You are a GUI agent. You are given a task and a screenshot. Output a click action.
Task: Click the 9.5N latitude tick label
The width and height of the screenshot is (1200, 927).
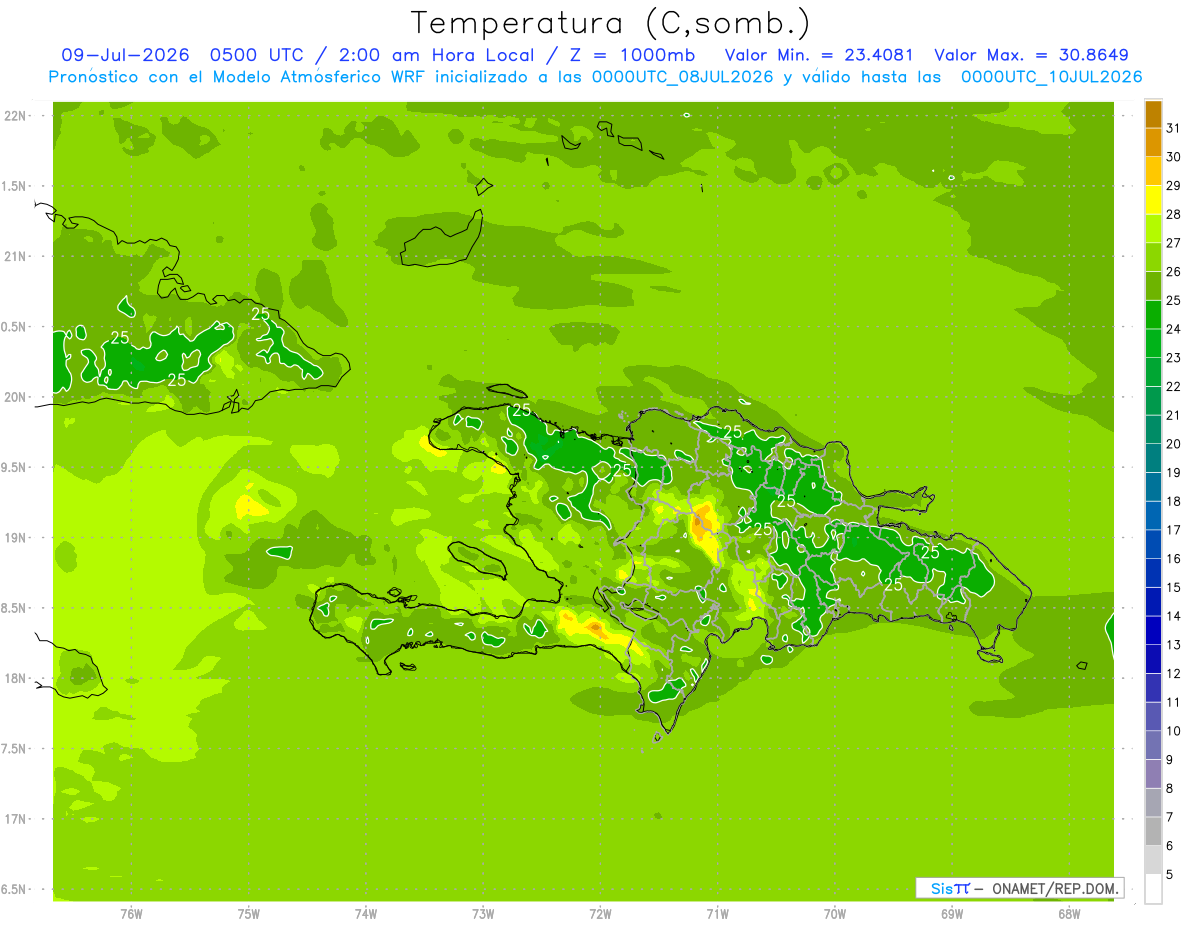[x=14, y=467]
